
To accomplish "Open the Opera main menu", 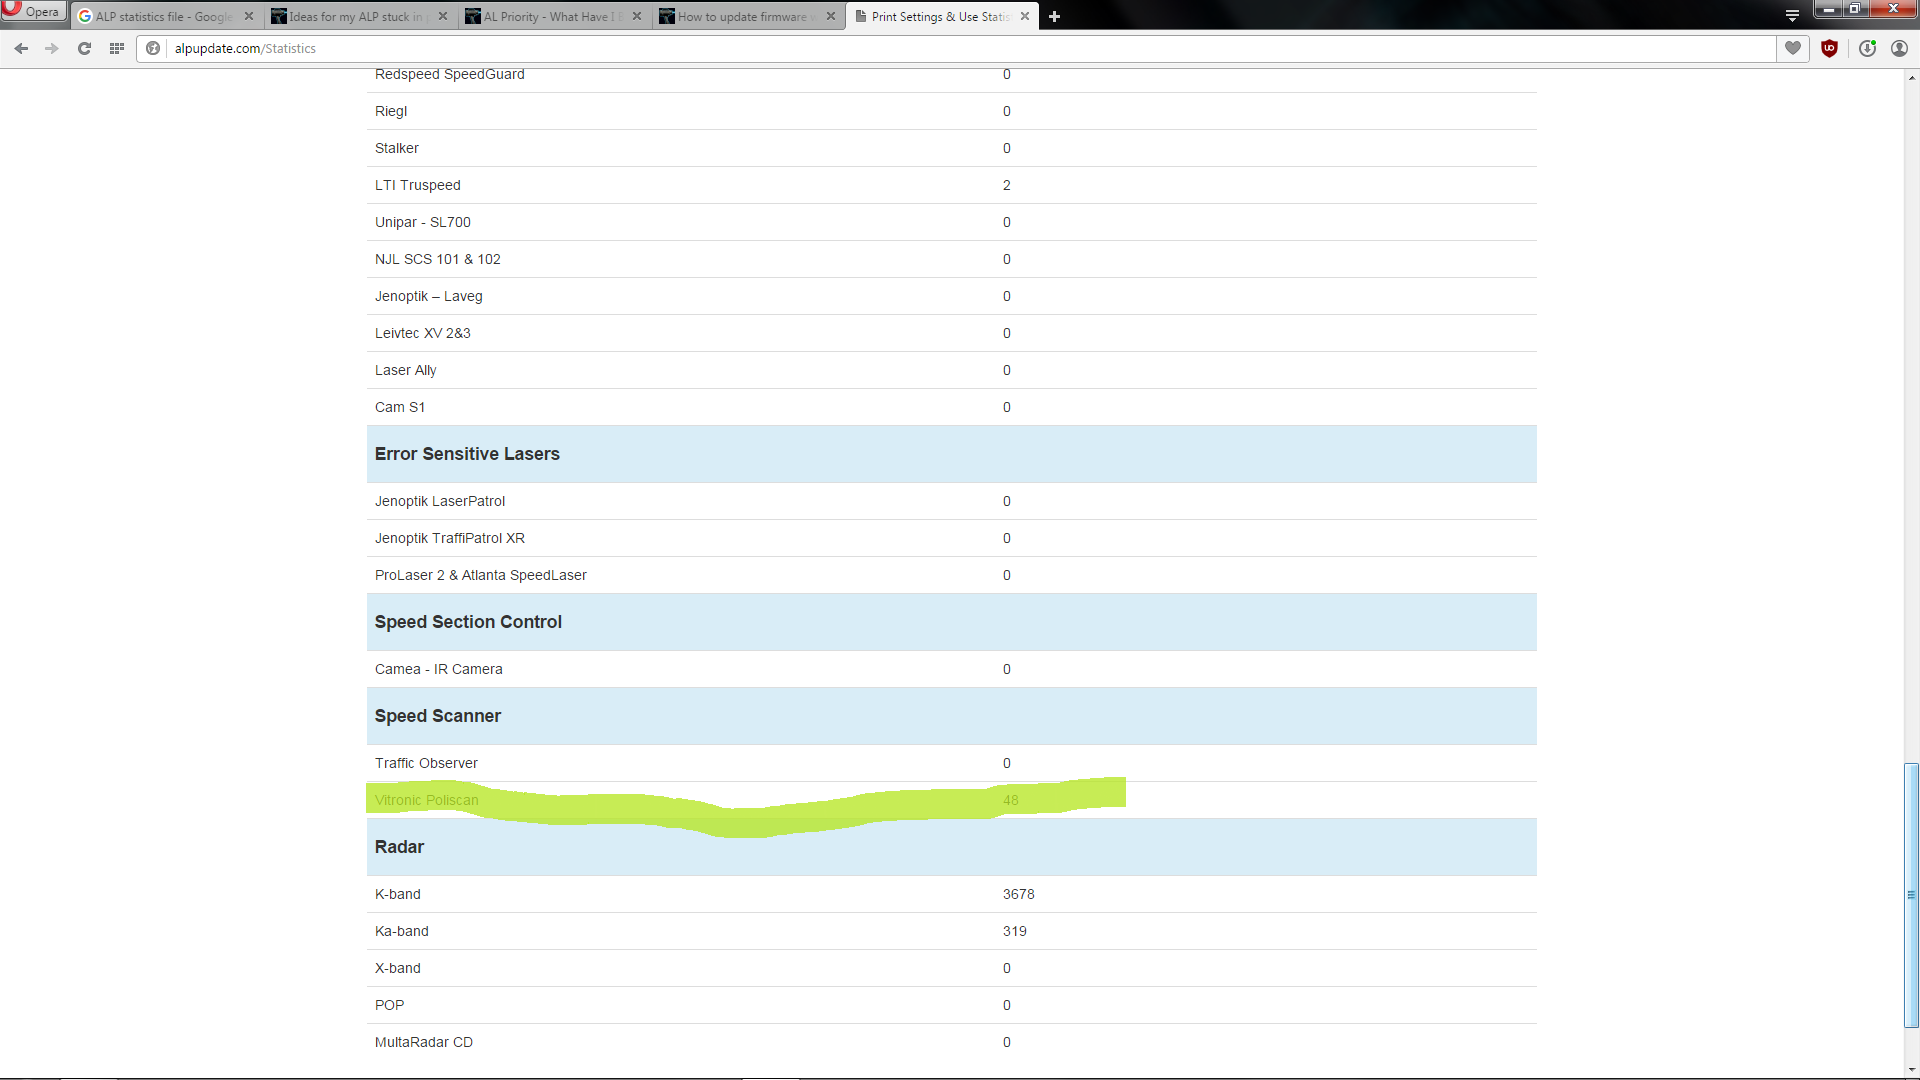I will 33,11.
